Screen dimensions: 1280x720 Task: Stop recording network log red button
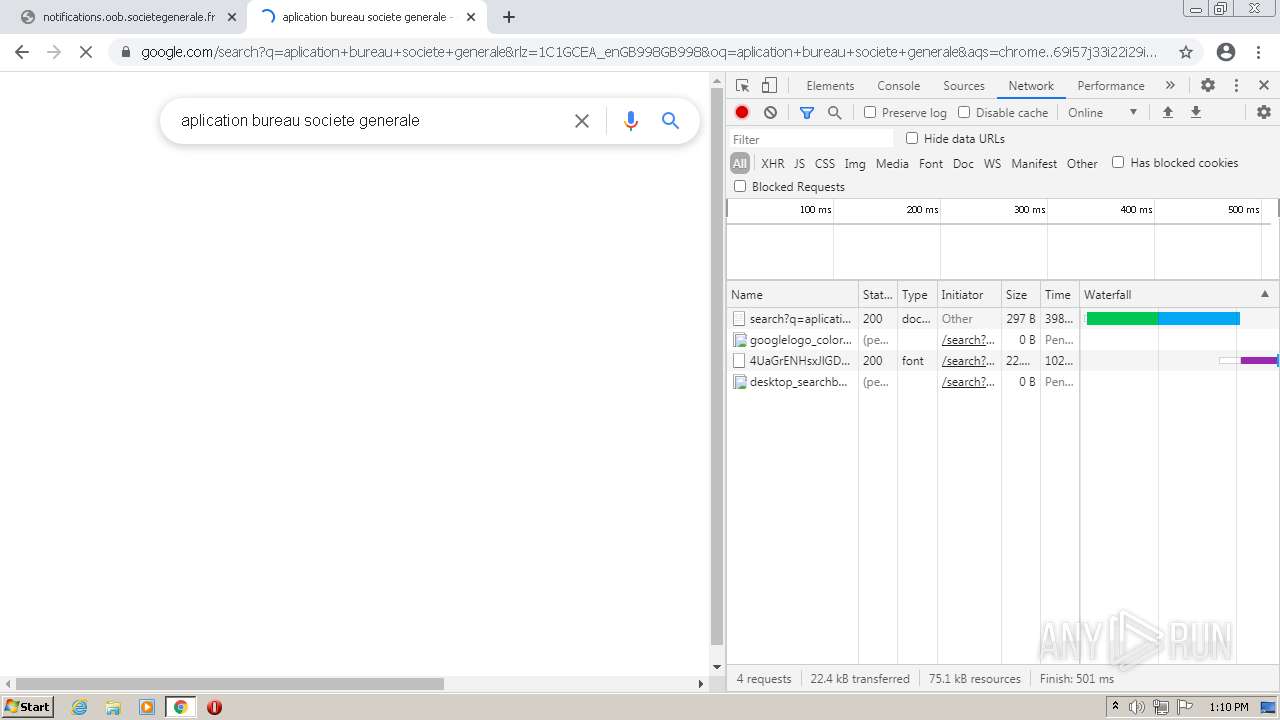coord(742,113)
